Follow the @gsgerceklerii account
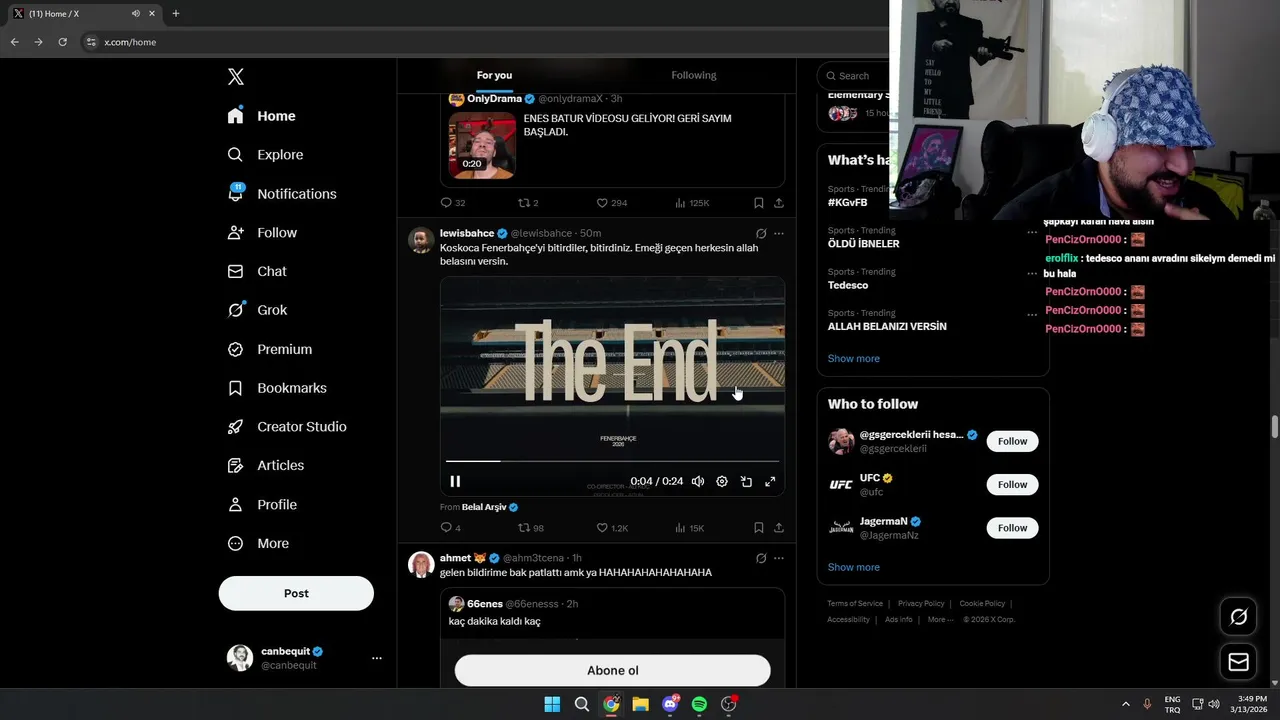Screen dimensions: 1280x720 point(1012,441)
